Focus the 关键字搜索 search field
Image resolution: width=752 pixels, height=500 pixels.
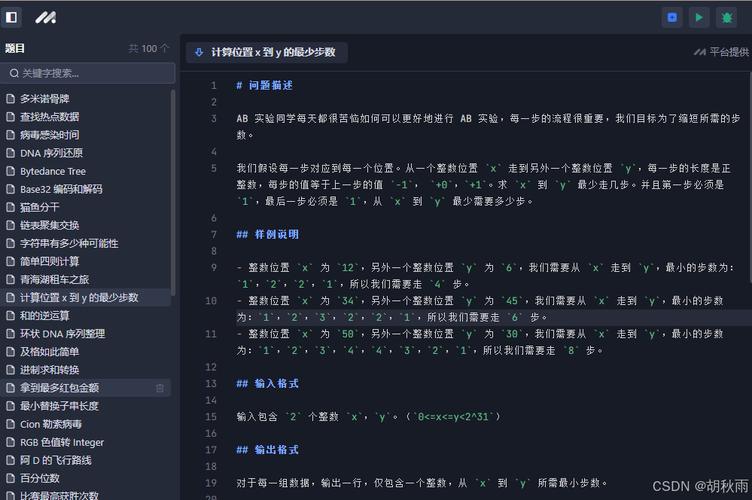[x=89, y=73]
